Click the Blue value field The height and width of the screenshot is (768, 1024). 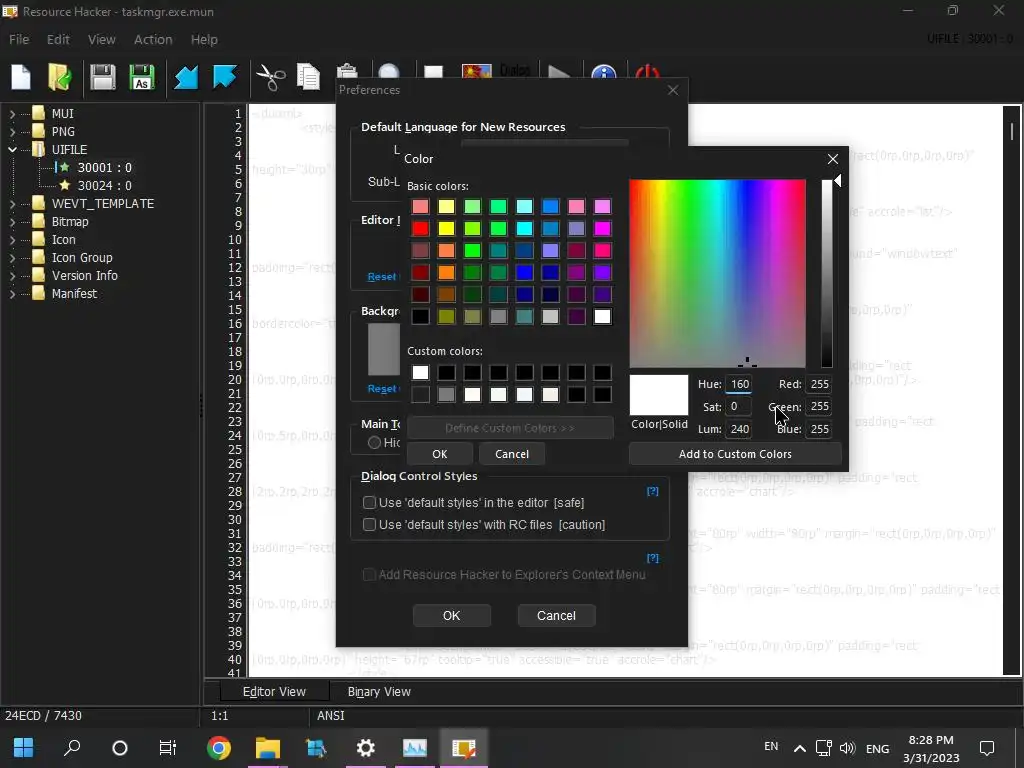(x=819, y=429)
